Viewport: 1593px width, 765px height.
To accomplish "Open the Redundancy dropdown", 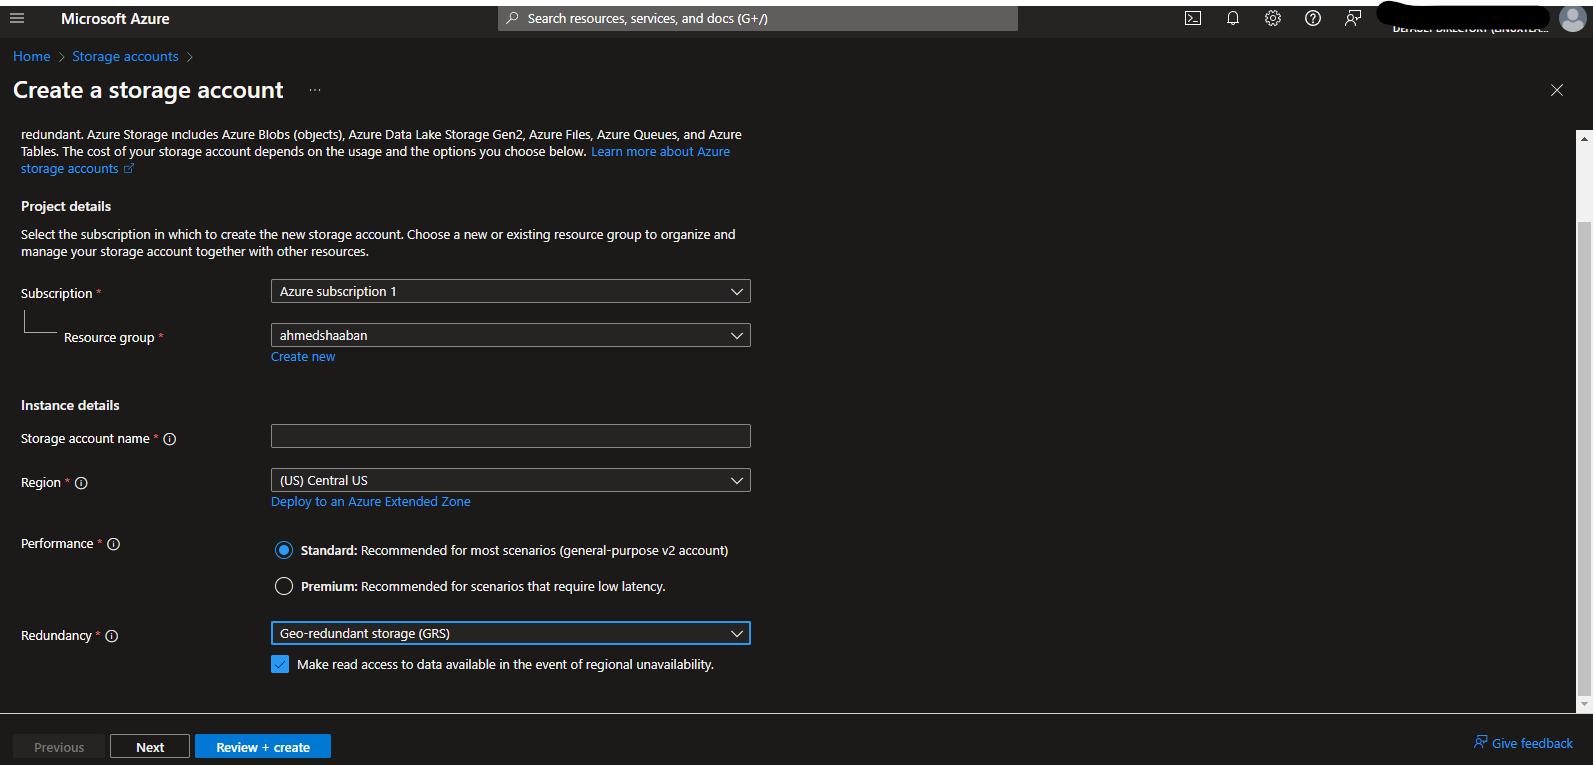I will (x=511, y=633).
